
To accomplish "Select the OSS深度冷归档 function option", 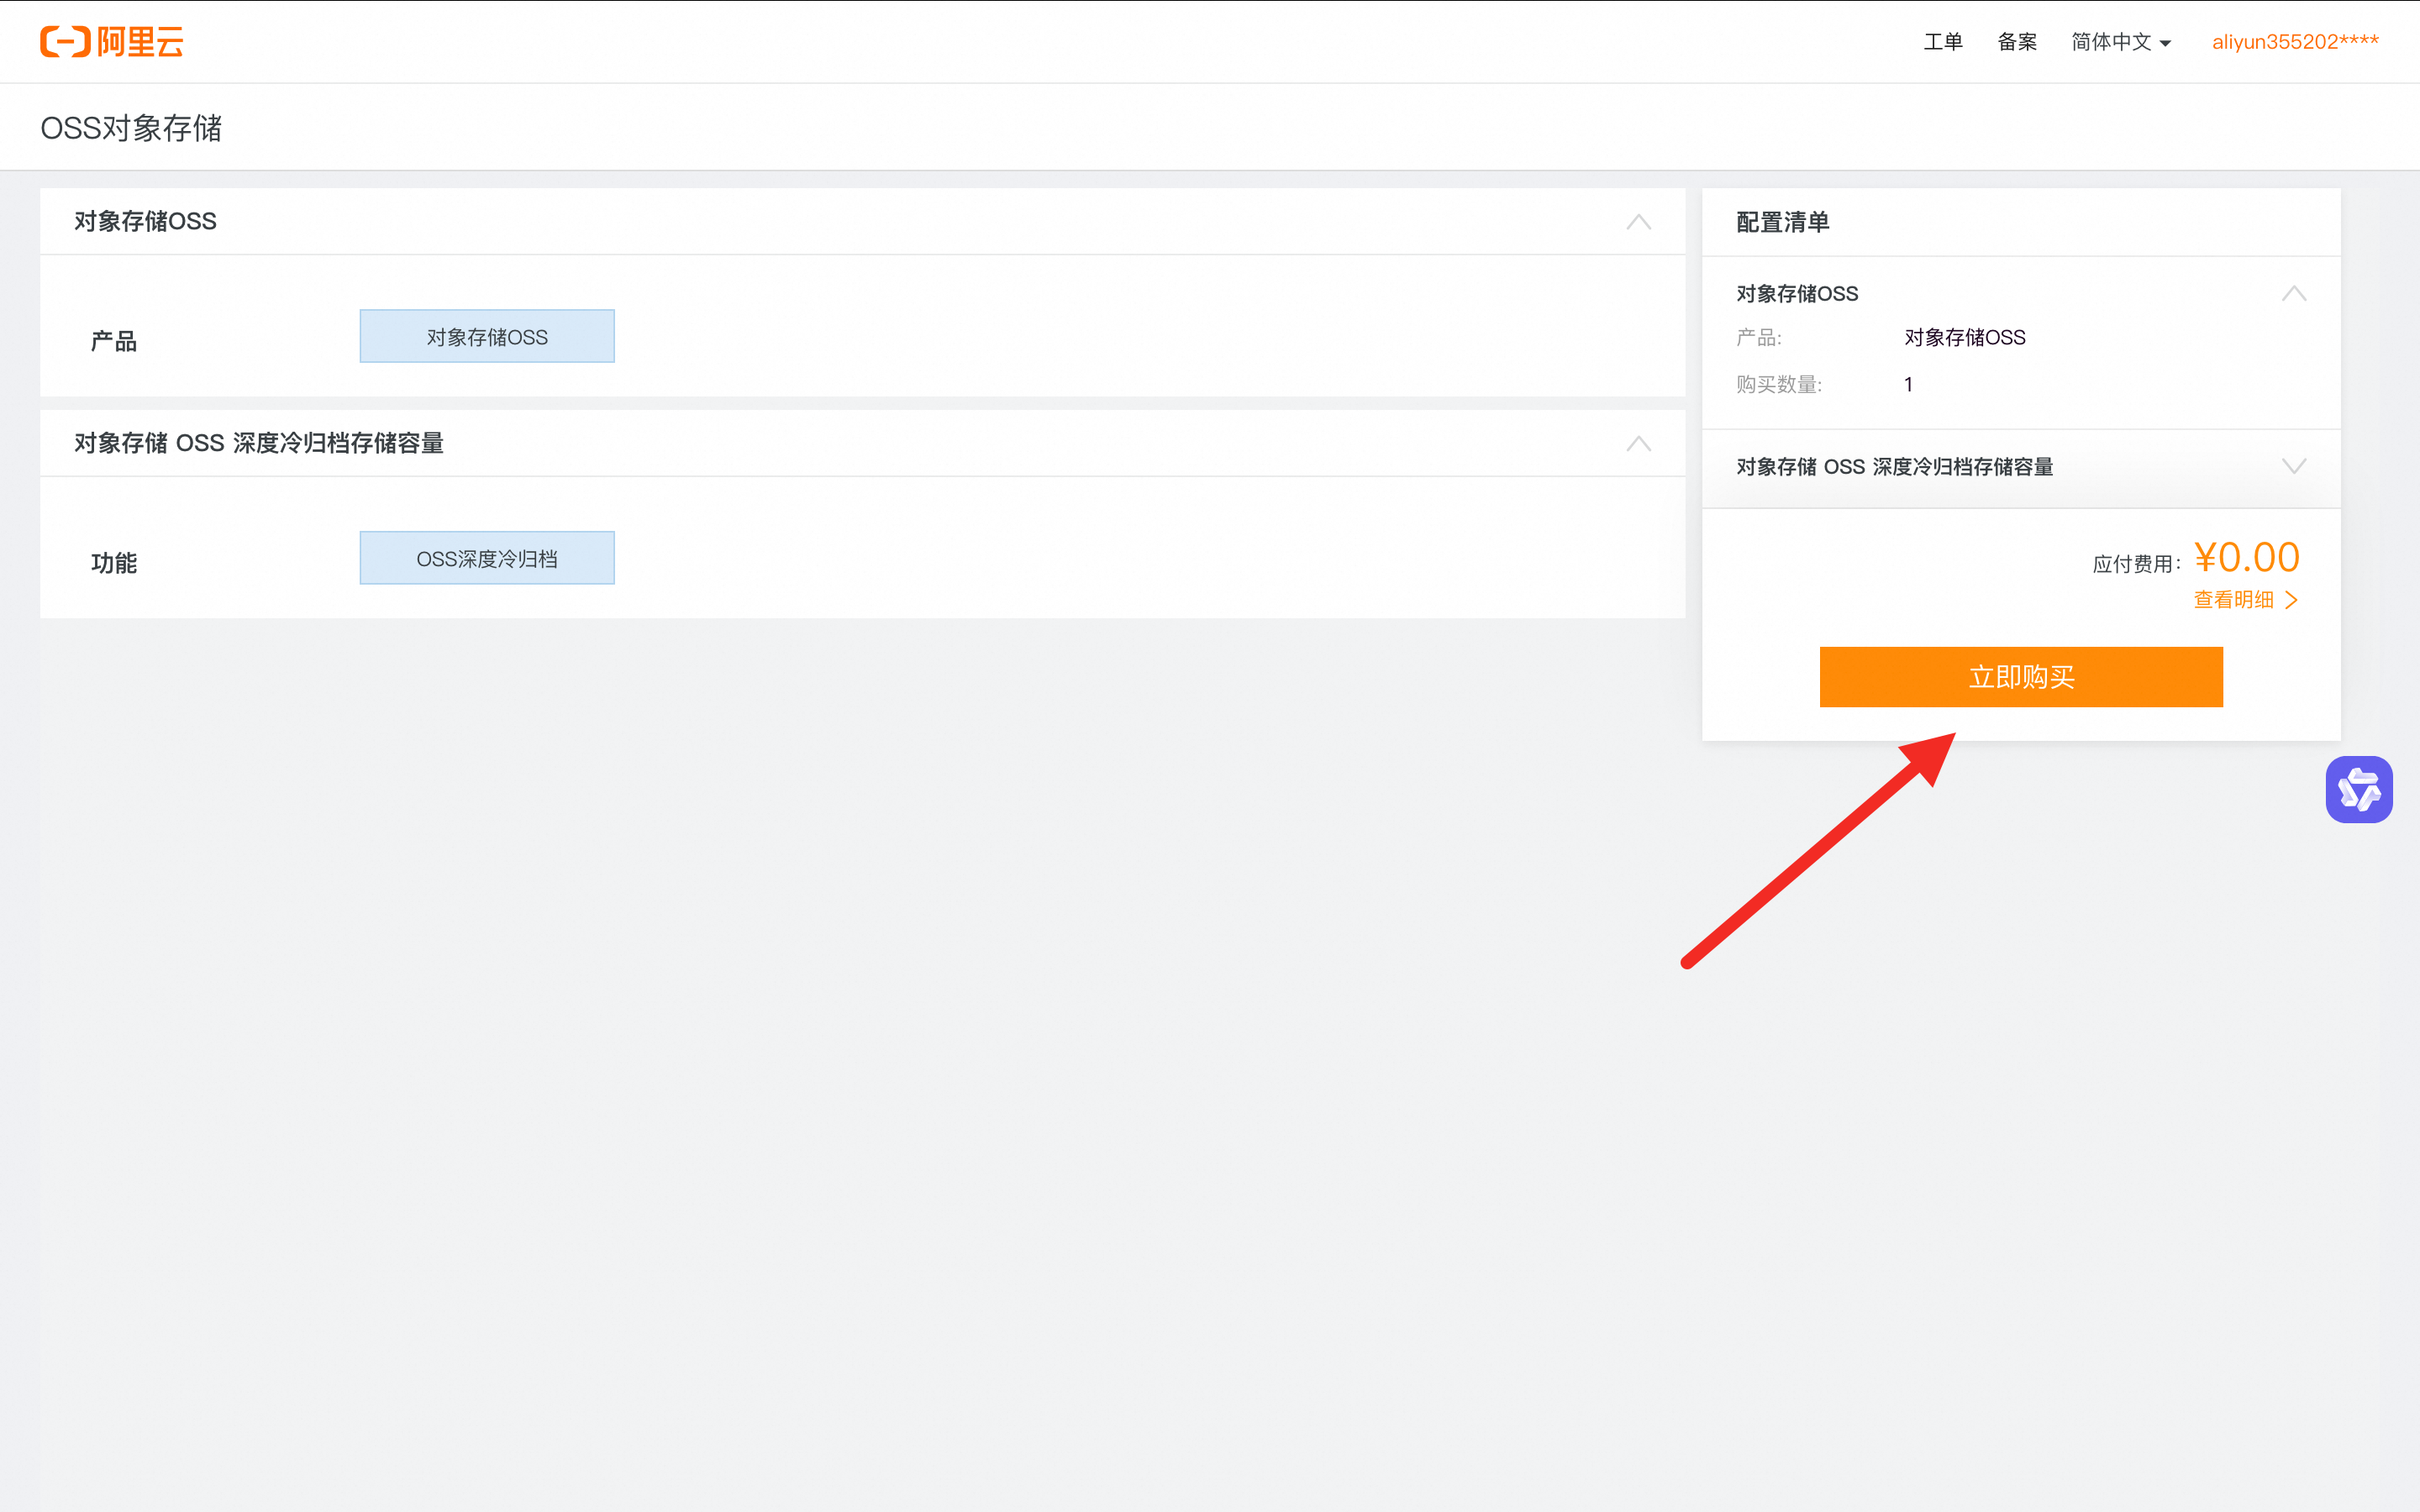I will click(487, 559).
